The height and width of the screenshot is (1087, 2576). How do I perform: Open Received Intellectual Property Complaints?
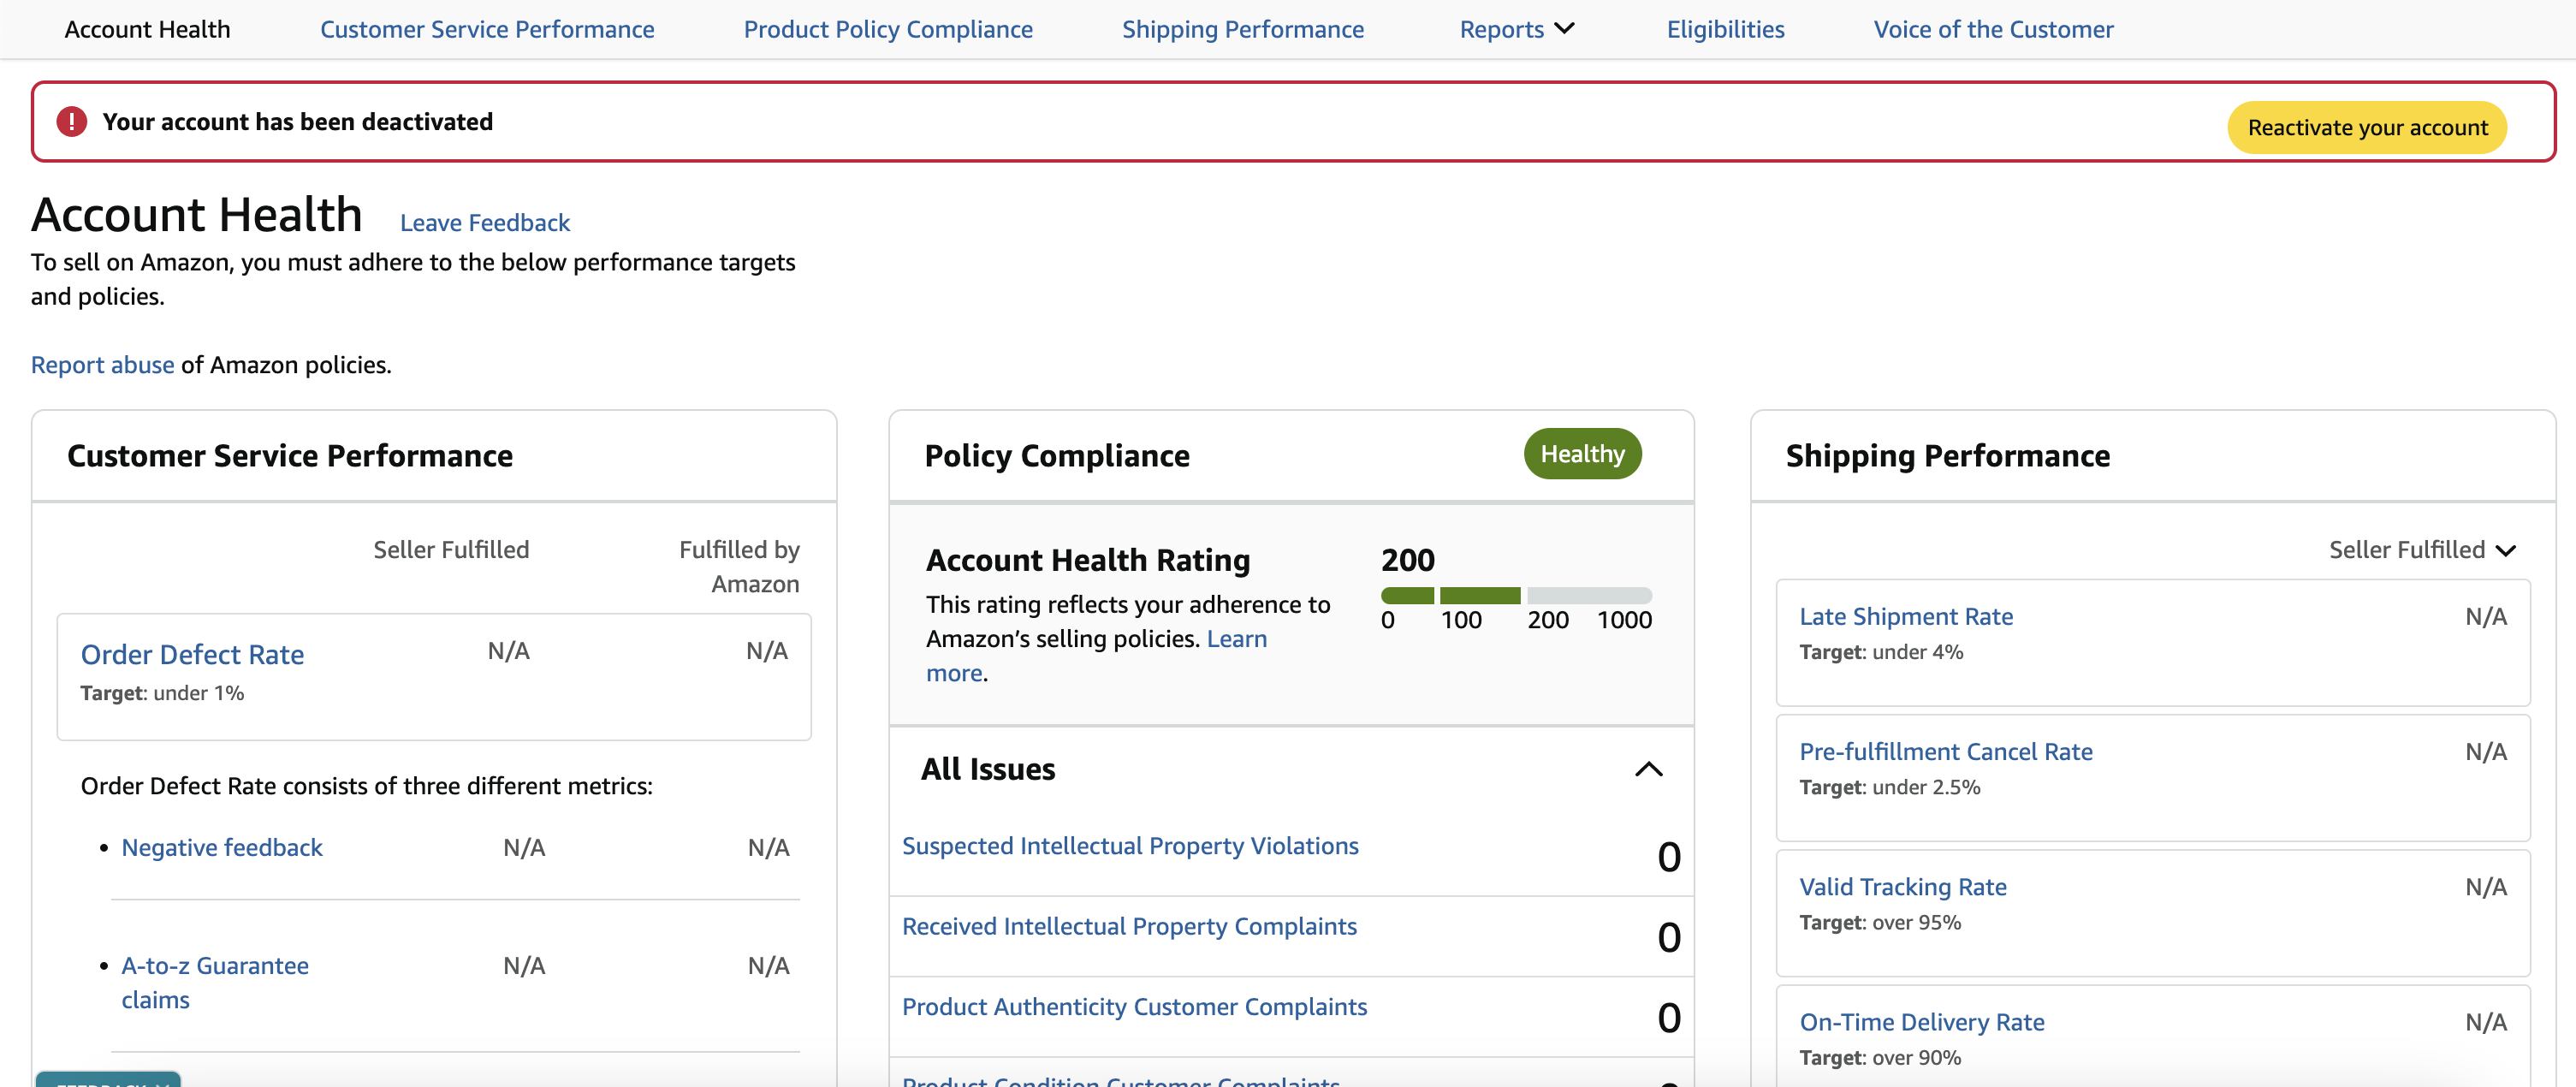coord(1129,927)
